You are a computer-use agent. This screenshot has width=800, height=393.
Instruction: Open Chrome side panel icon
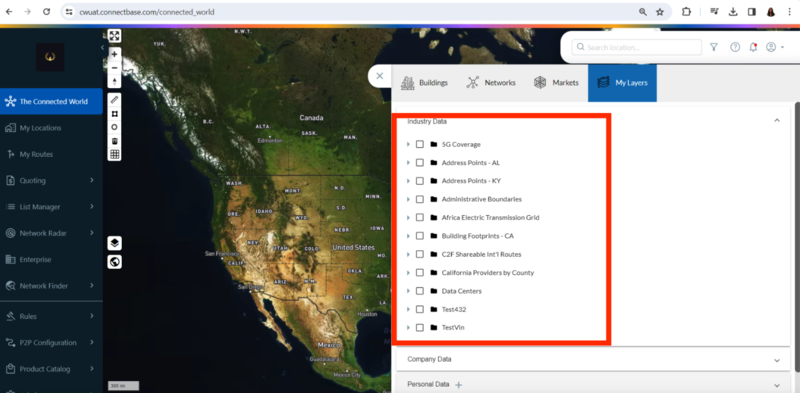(x=752, y=12)
